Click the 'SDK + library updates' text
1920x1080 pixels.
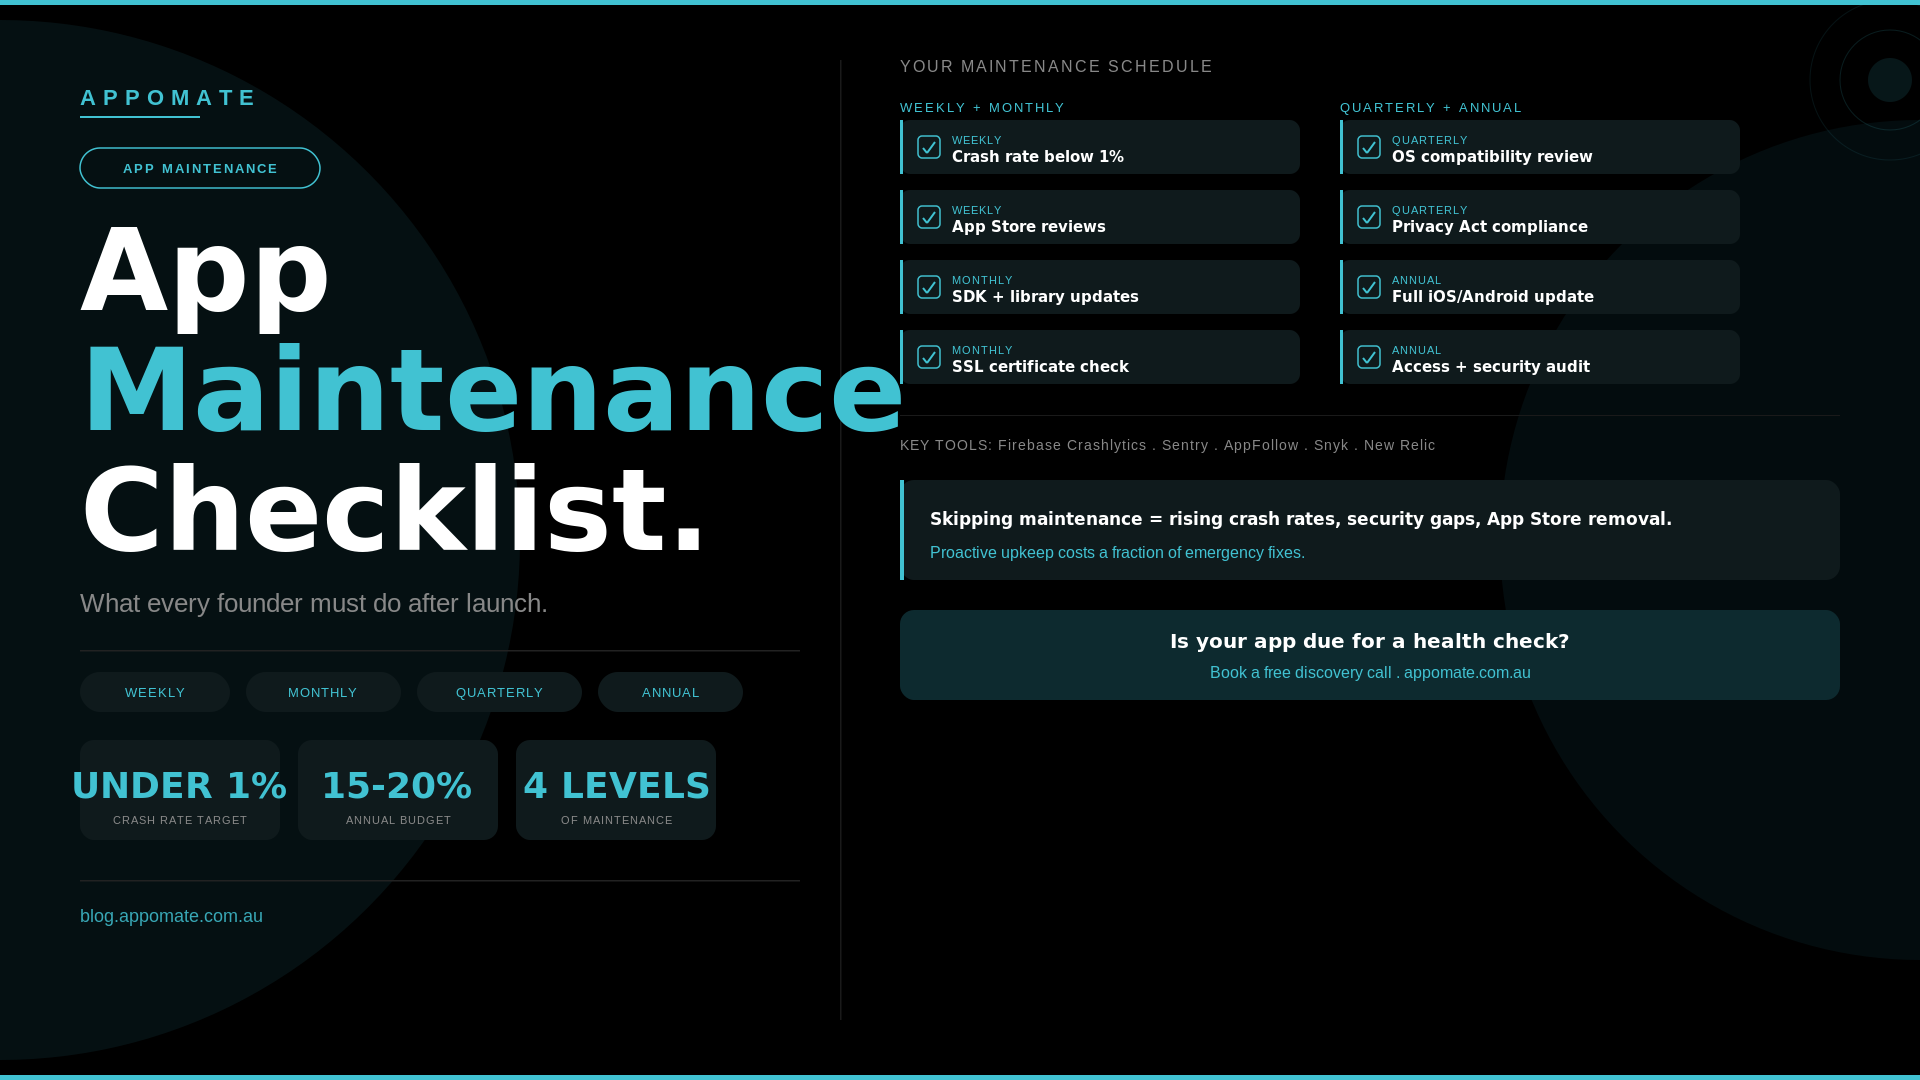pyautogui.click(x=1045, y=297)
